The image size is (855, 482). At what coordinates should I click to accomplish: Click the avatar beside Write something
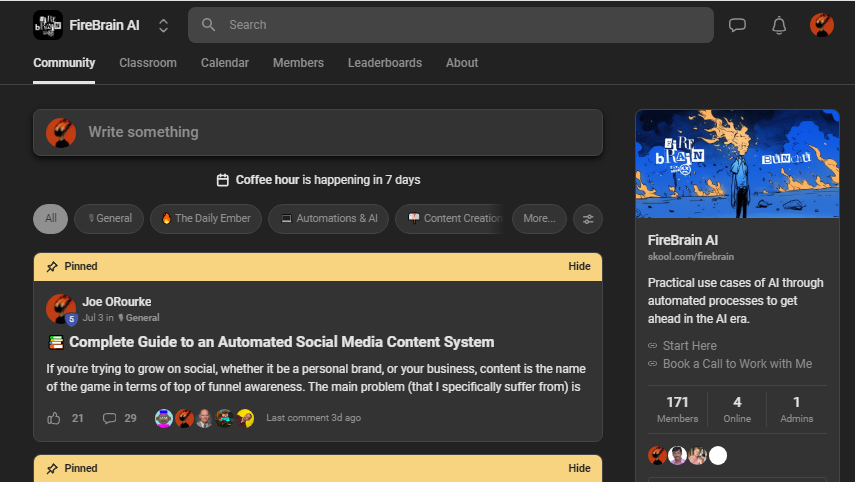61,132
